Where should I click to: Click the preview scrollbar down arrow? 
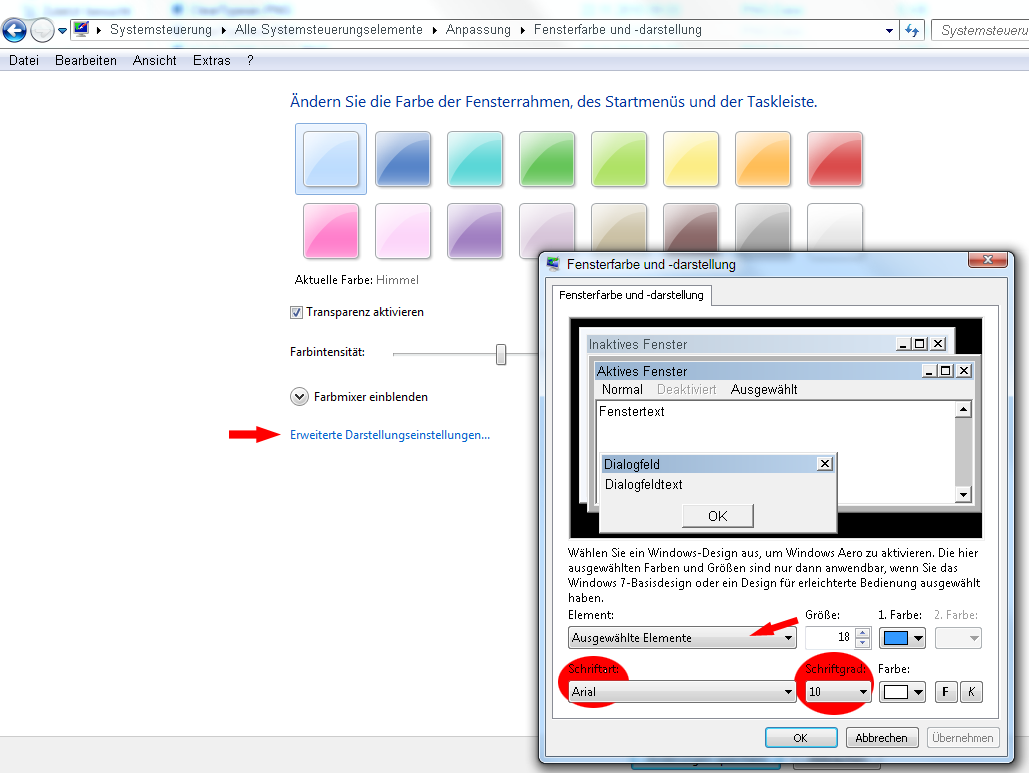(x=963, y=495)
